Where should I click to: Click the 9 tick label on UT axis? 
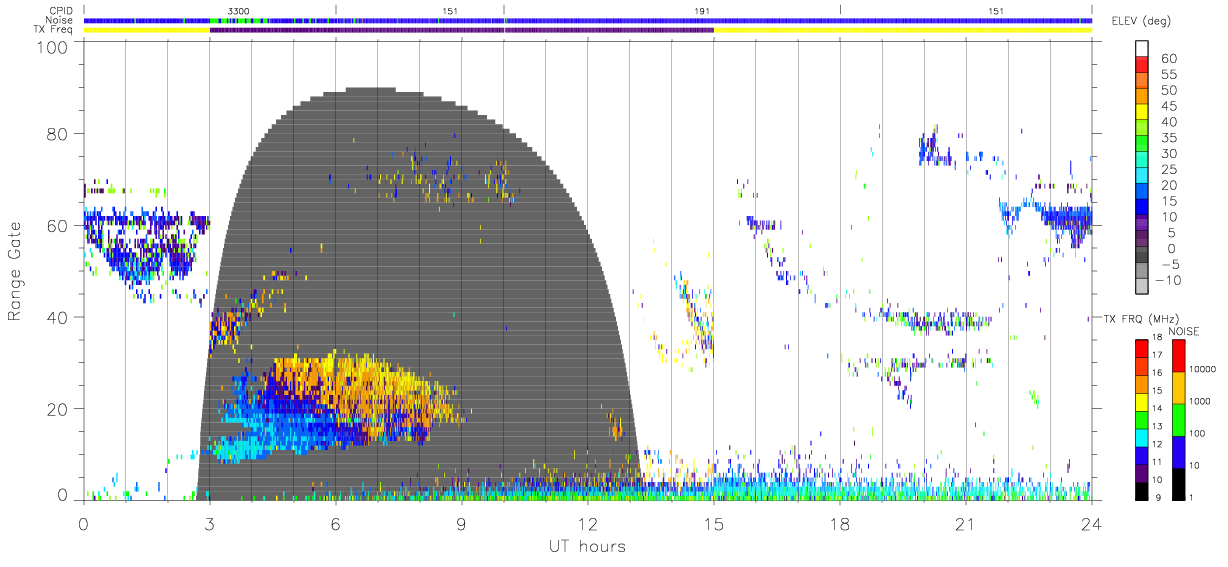pyautogui.click(x=461, y=523)
